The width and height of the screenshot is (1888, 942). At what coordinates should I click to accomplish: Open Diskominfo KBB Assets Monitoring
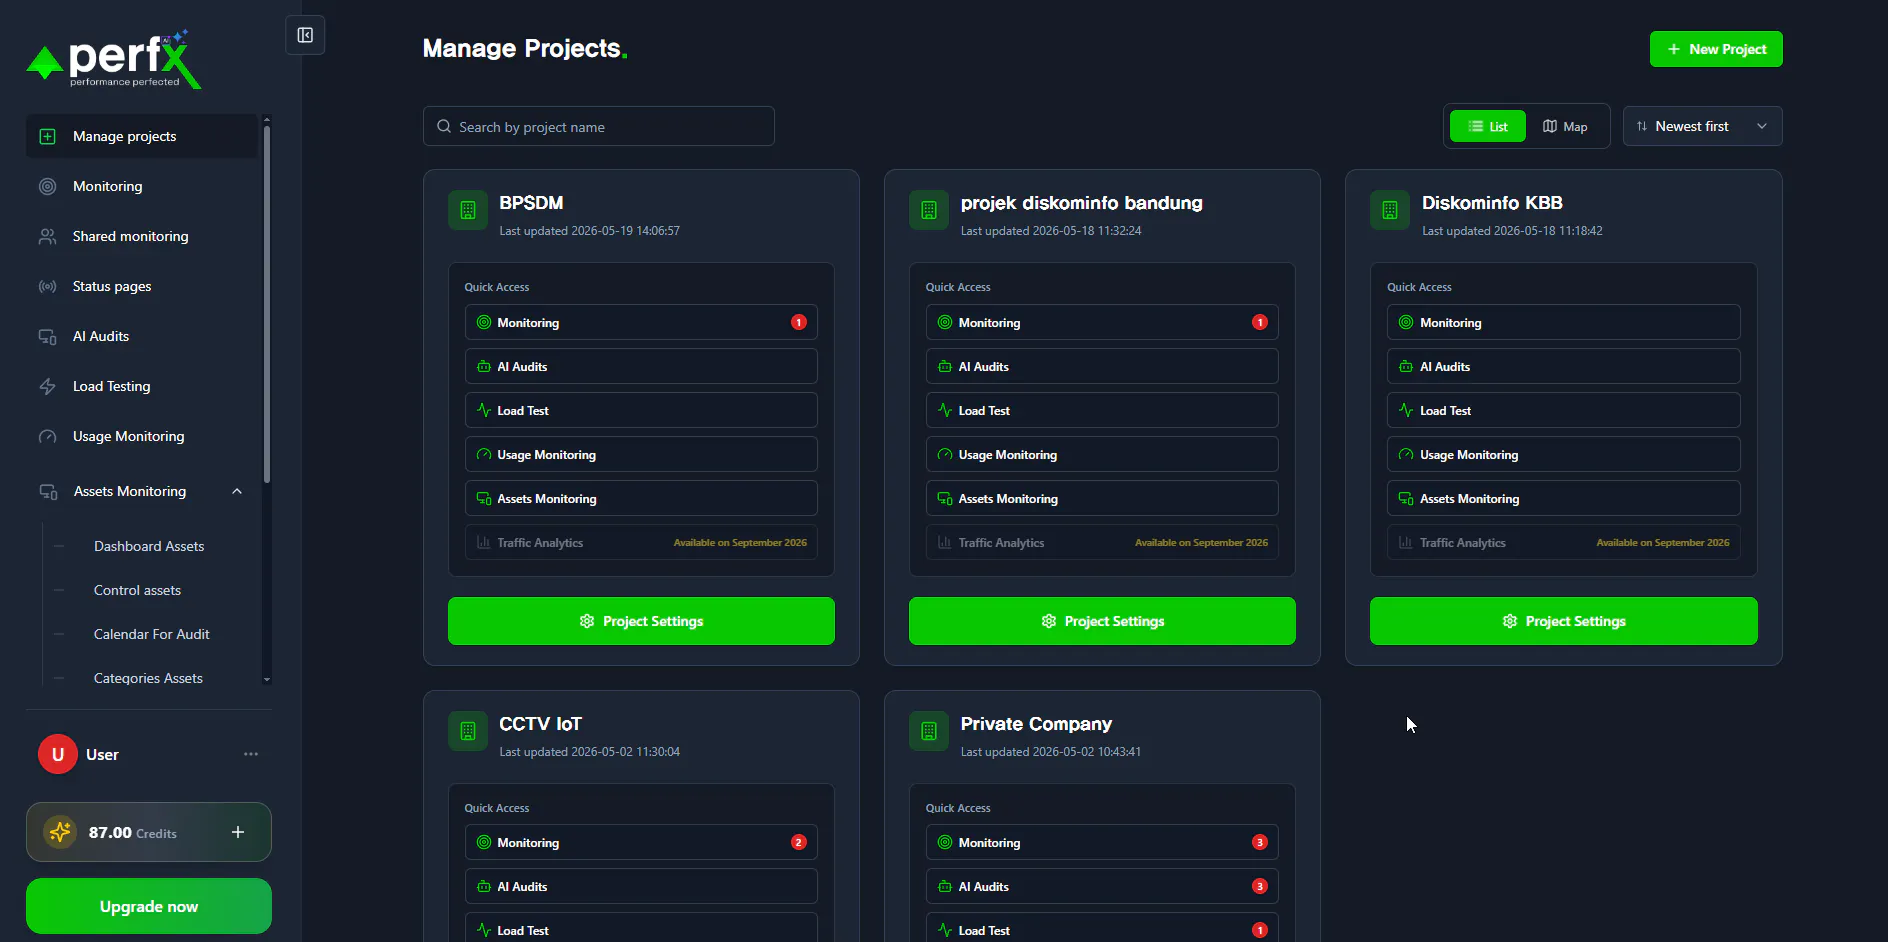pos(1563,498)
